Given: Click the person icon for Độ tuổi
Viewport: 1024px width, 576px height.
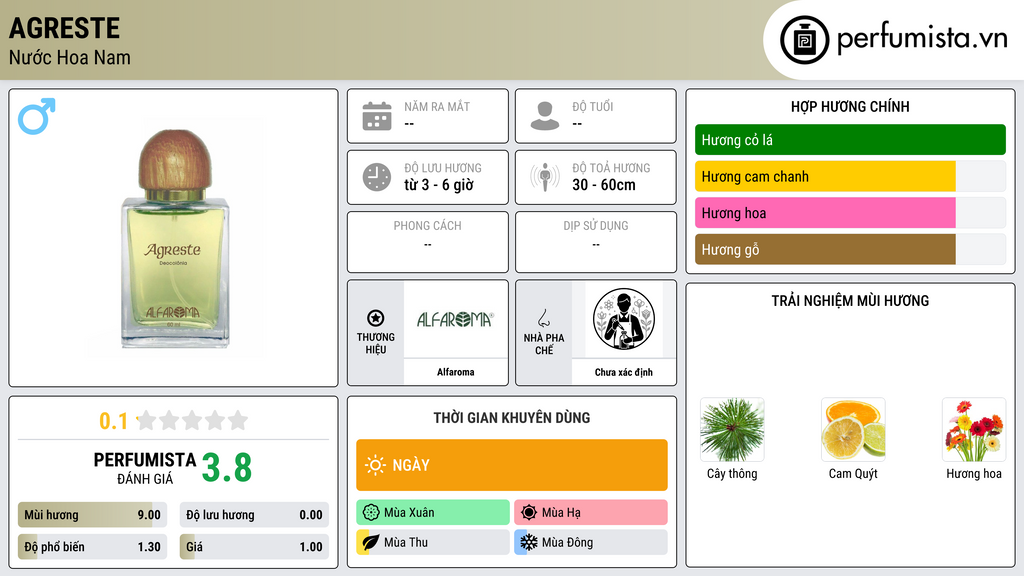Looking at the screenshot, I should (x=545, y=116).
